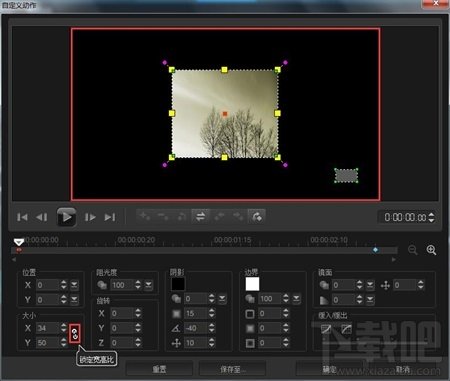
Task: Click the size X input field
Action: pos(48,328)
